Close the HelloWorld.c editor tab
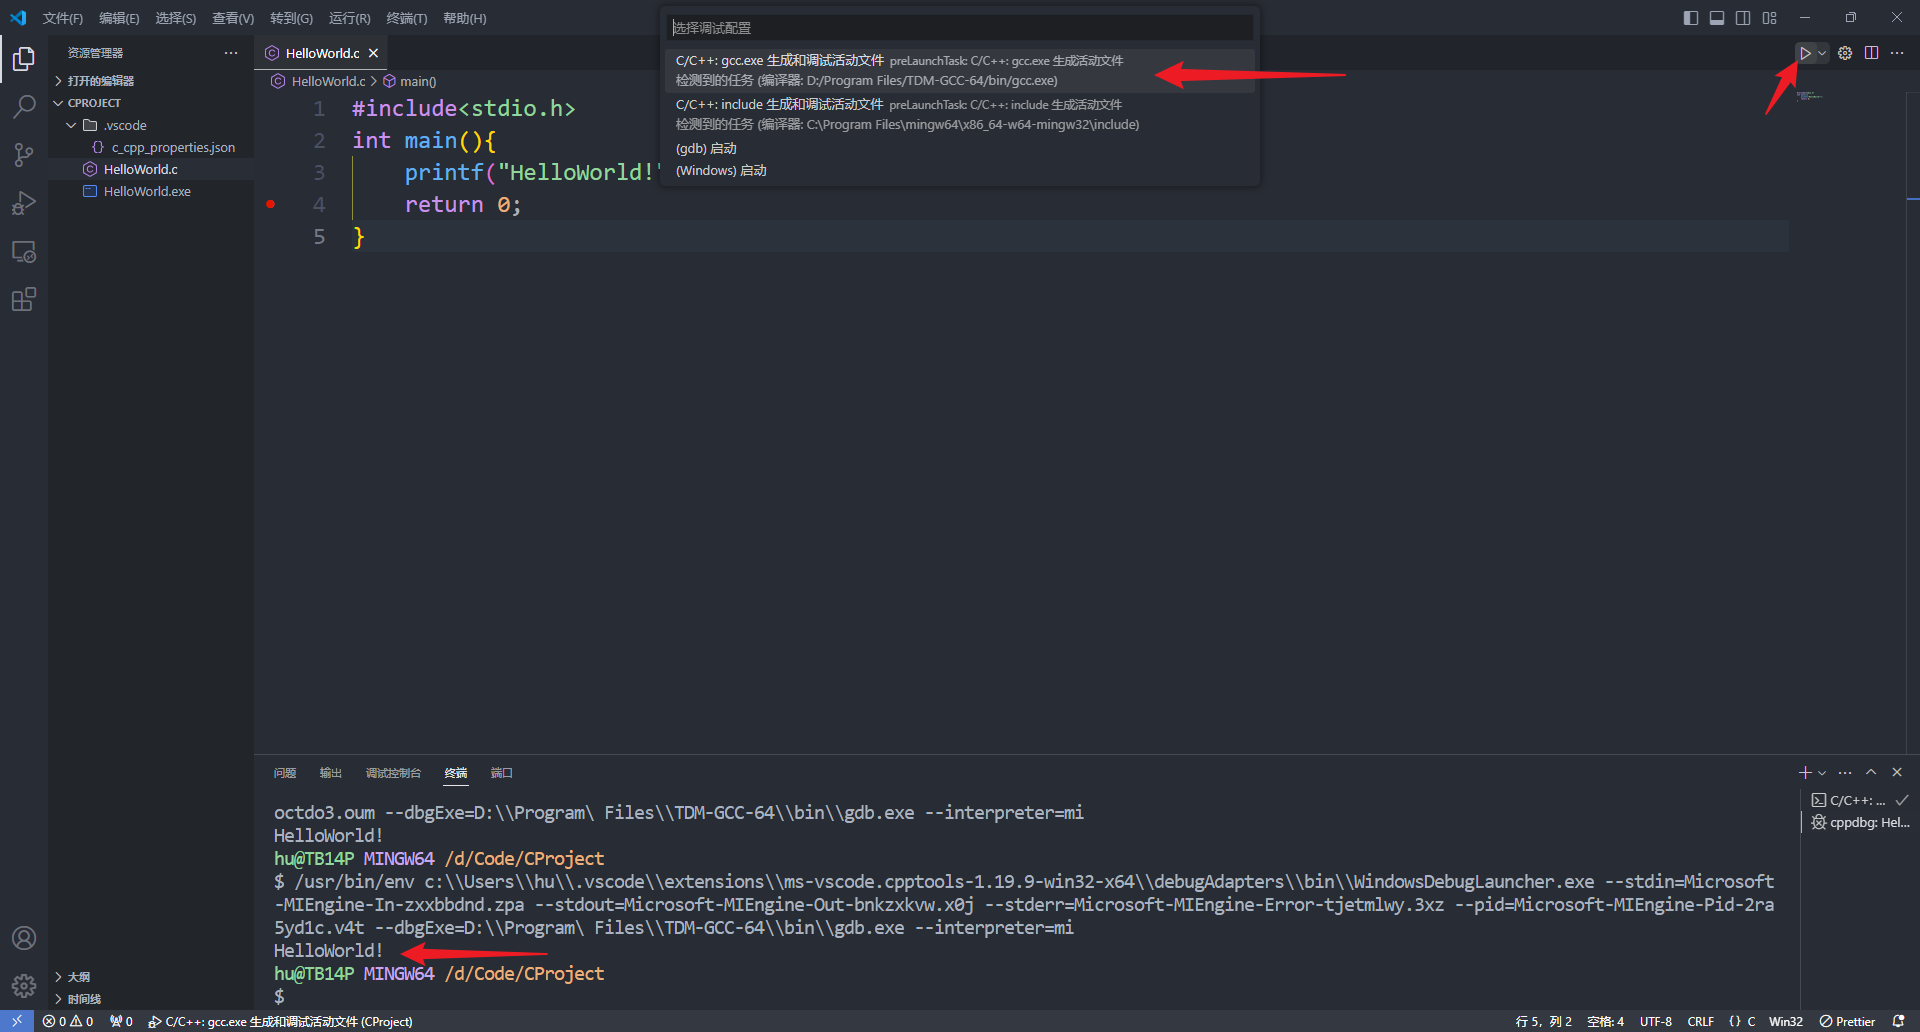The height and width of the screenshot is (1032, 1920). coord(373,53)
